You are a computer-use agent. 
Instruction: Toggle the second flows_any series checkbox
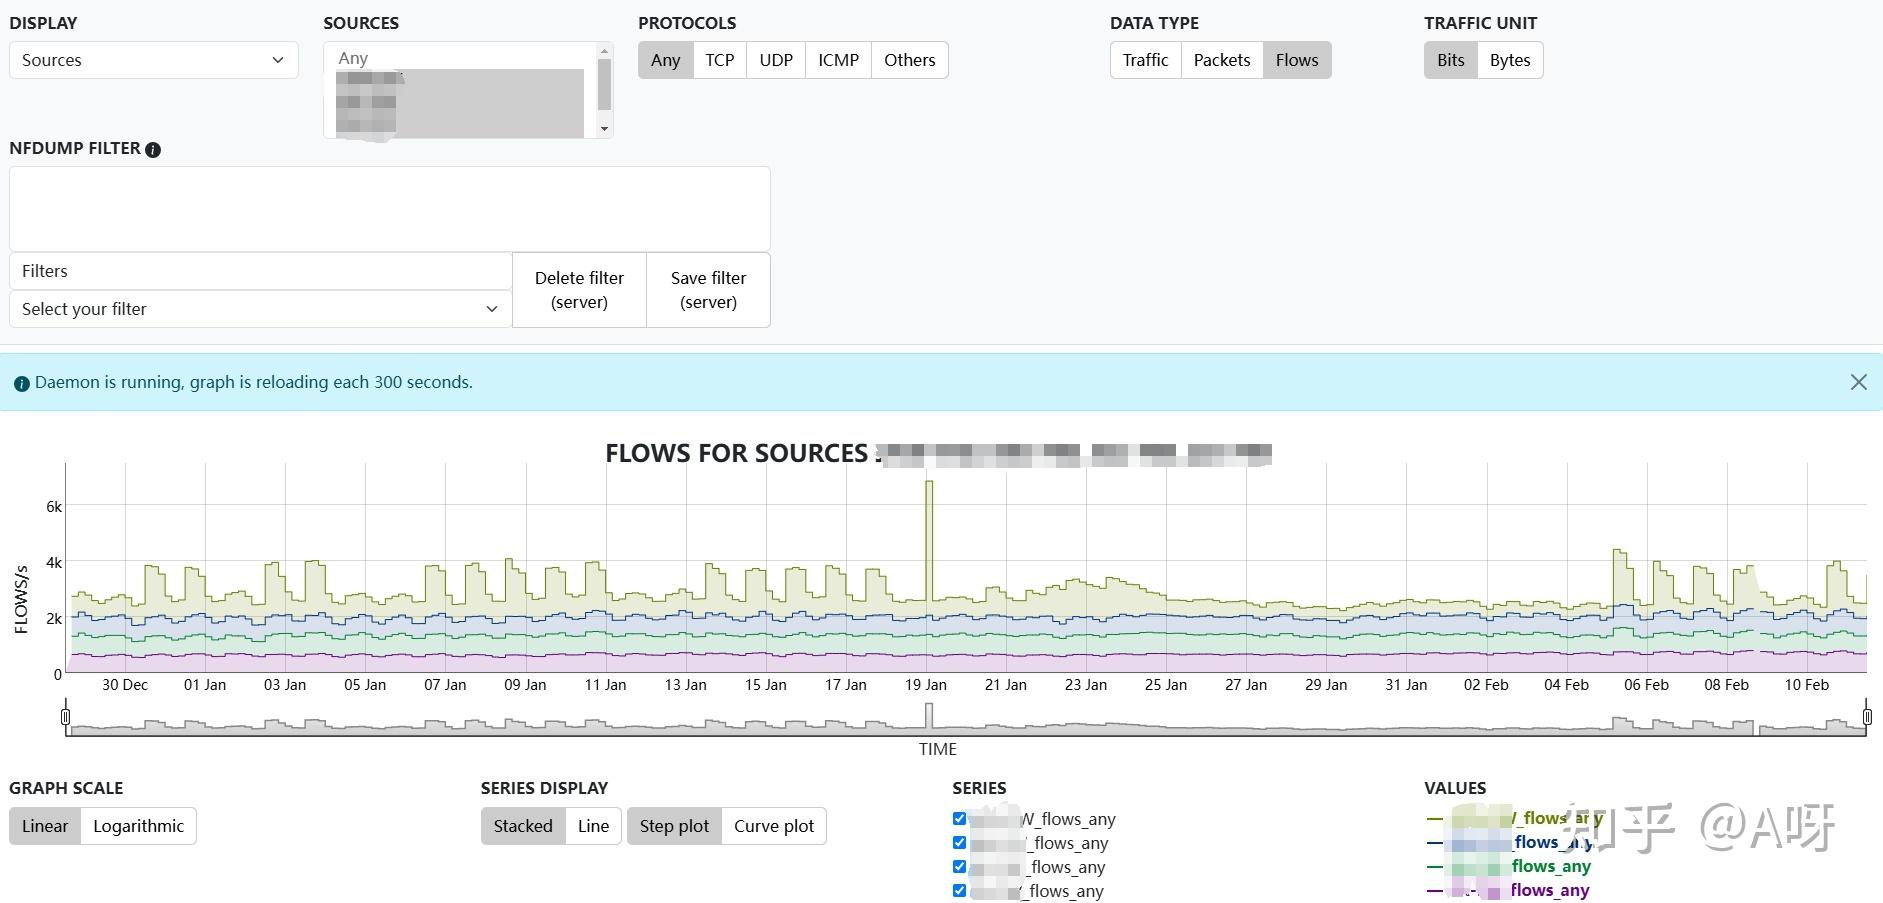(960, 843)
